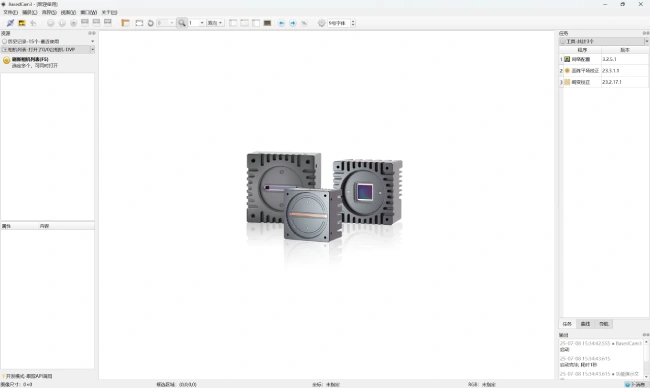
Task: Switch to the third bottom tab in task panel
Action: (x=604, y=324)
